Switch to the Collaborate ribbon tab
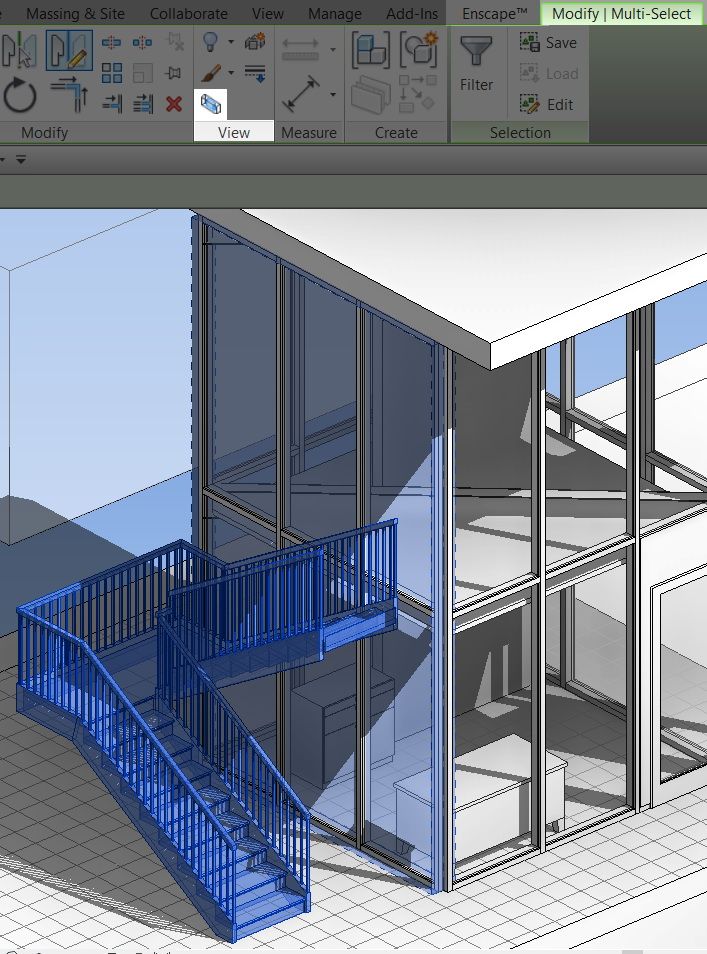This screenshot has width=707, height=954. point(188,14)
